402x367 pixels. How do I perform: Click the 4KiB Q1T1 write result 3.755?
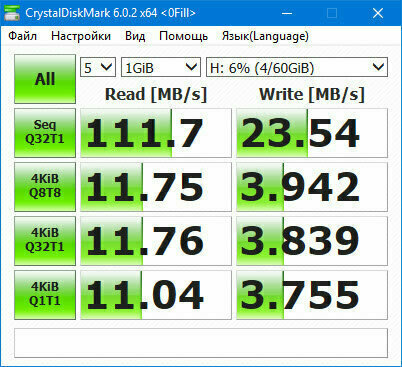(x=312, y=295)
